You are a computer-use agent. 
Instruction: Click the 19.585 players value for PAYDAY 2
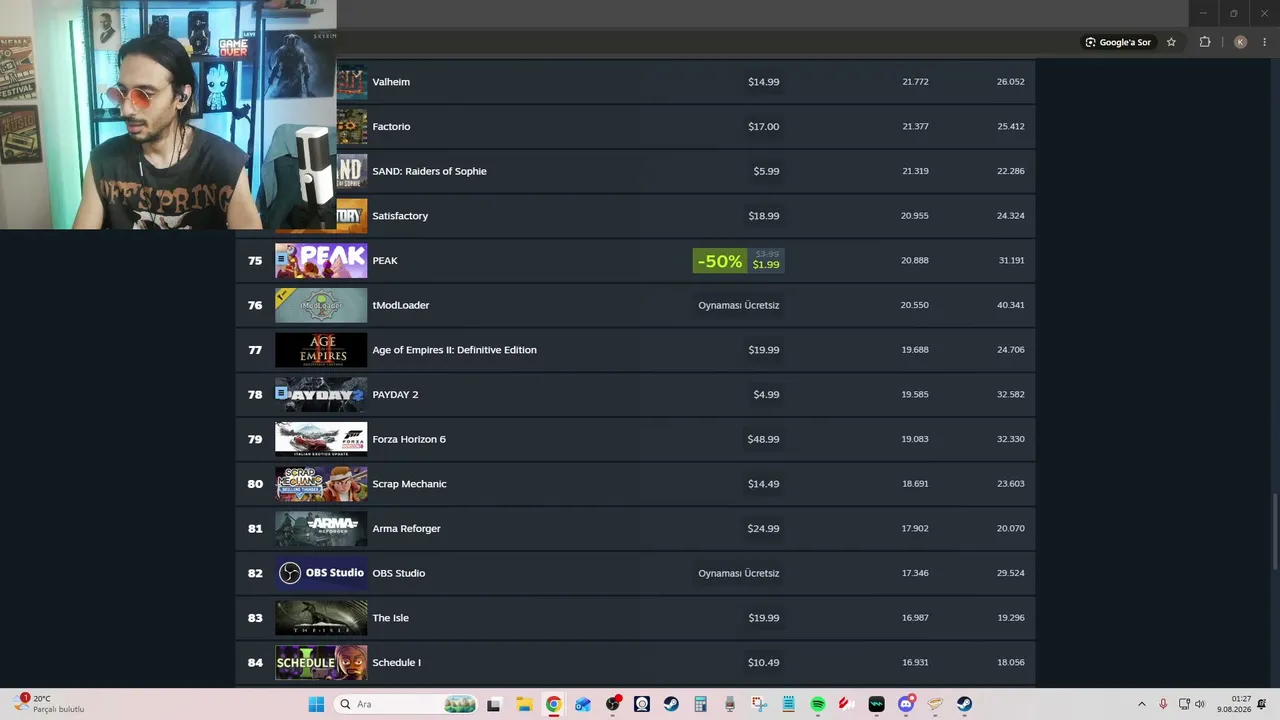tap(915, 395)
